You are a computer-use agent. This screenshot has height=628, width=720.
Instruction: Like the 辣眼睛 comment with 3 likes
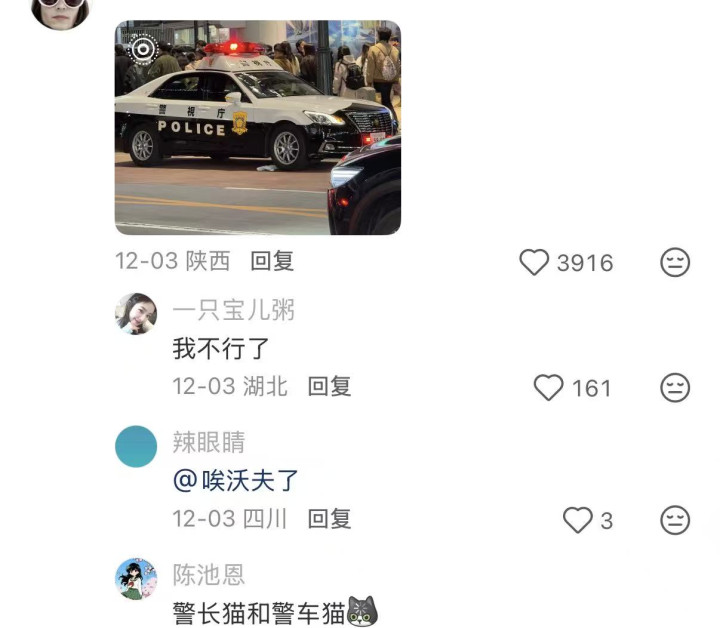click(x=578, y=520)
